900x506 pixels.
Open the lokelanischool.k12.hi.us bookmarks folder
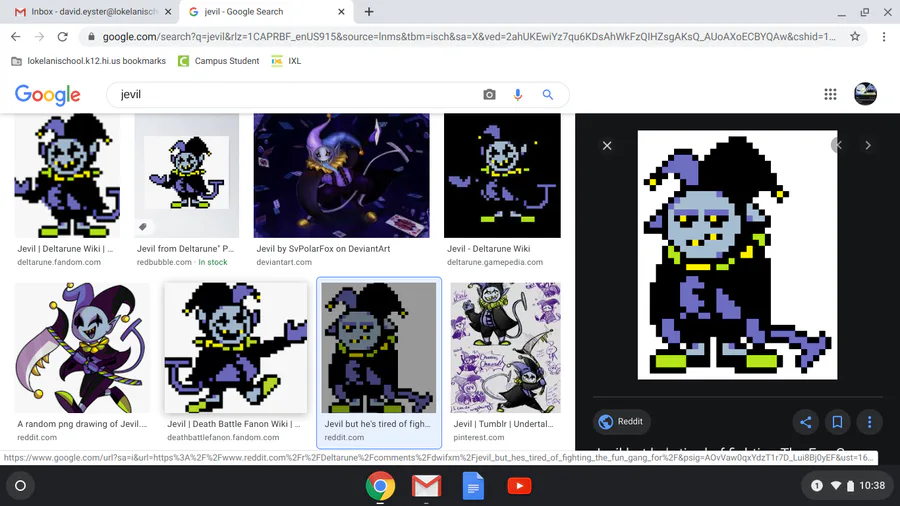coord(88,61)
